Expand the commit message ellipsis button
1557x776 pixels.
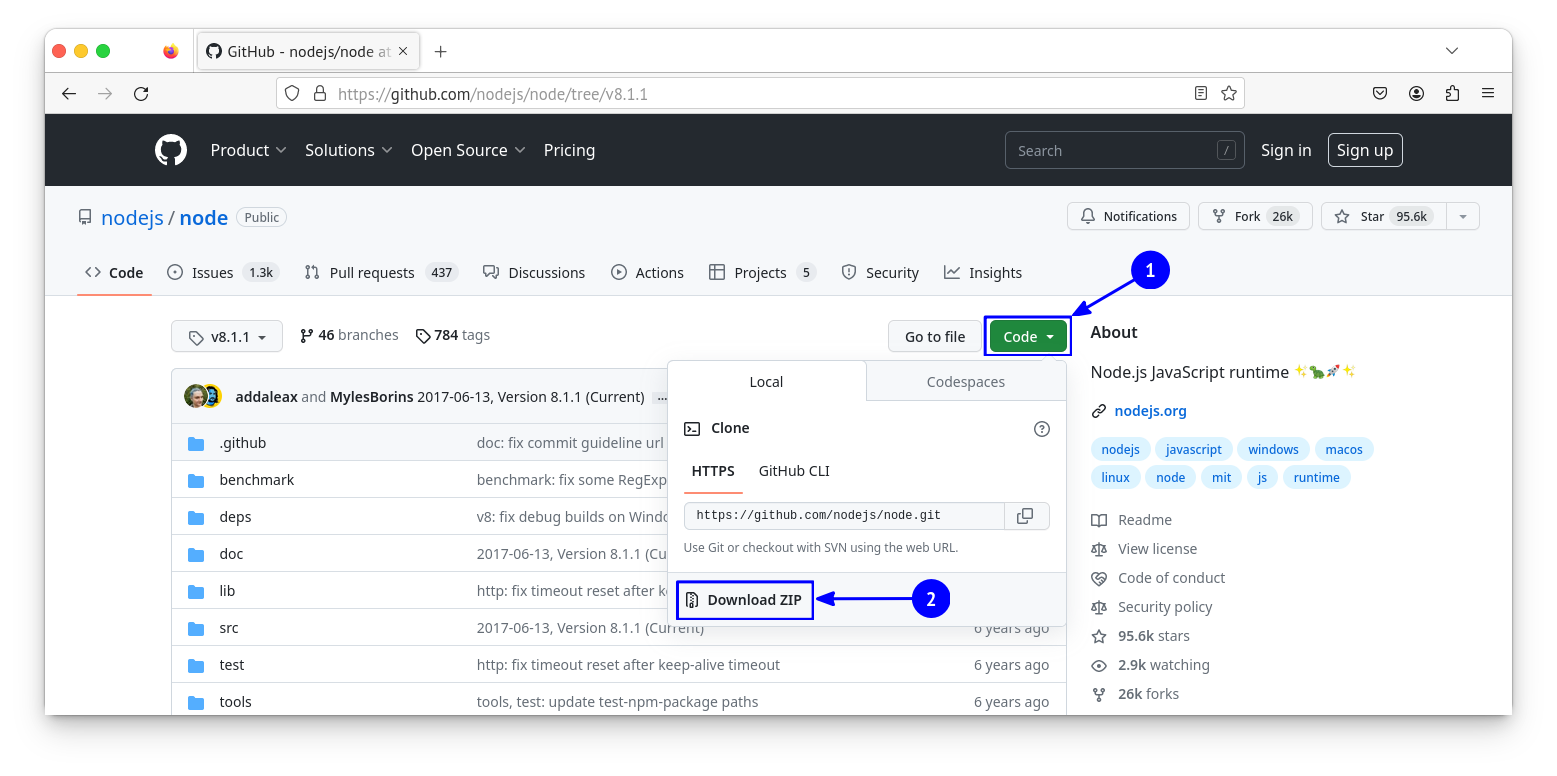660,397
